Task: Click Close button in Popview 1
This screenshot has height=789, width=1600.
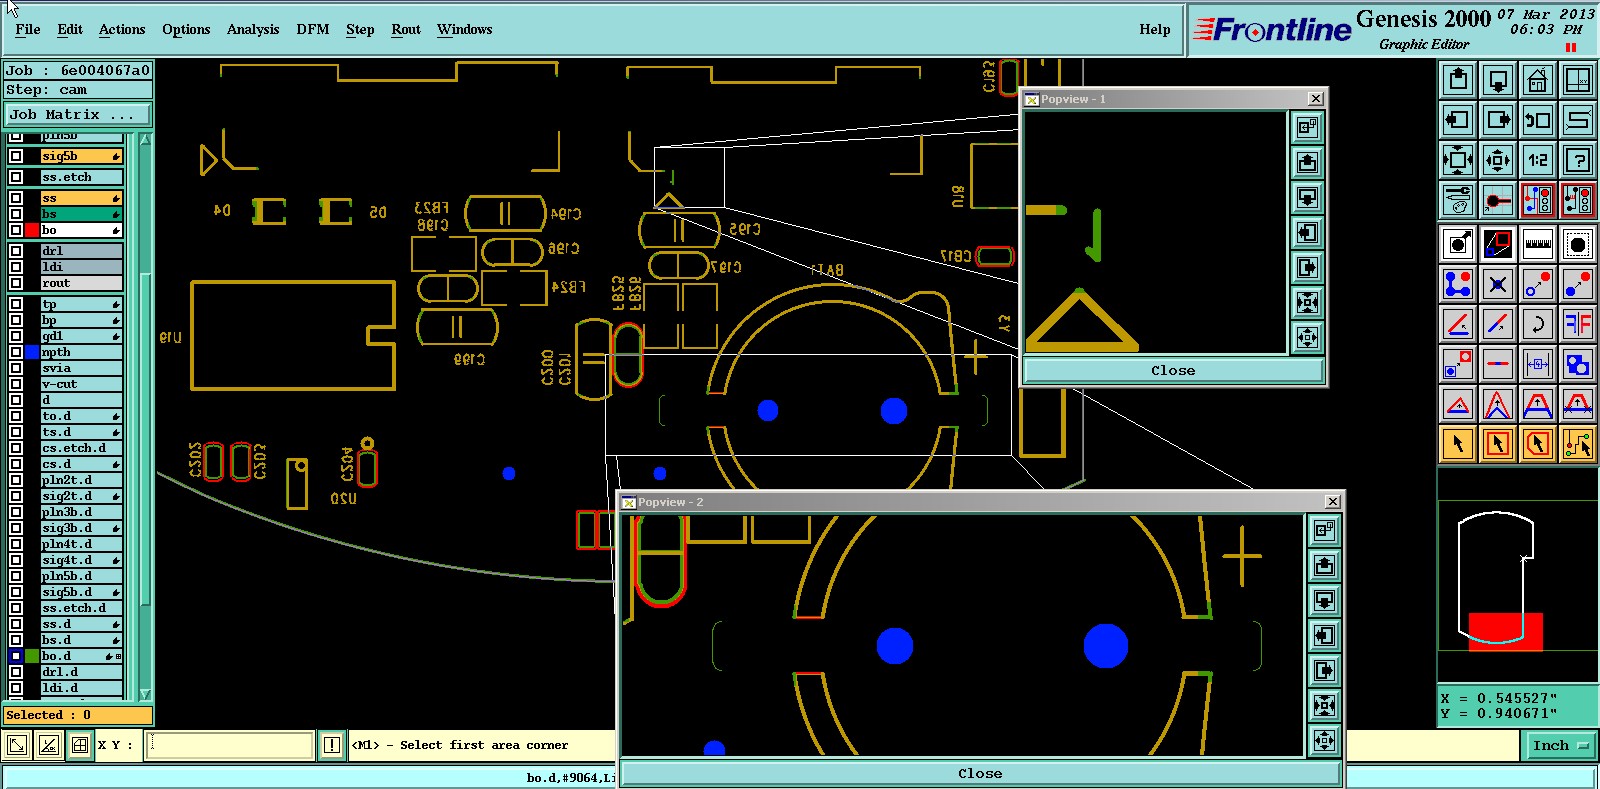Action: point(1173,370)
